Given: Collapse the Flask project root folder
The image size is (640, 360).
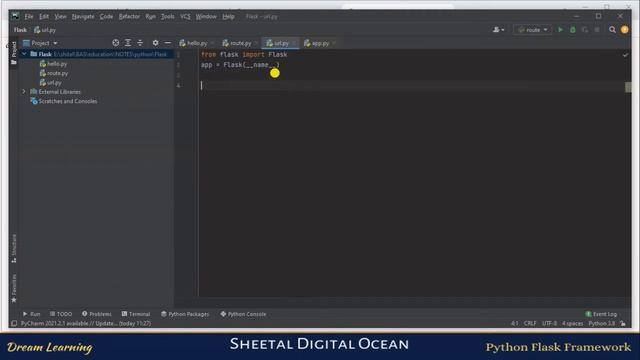Looking at the screenshot, I should tap(24, 54).
